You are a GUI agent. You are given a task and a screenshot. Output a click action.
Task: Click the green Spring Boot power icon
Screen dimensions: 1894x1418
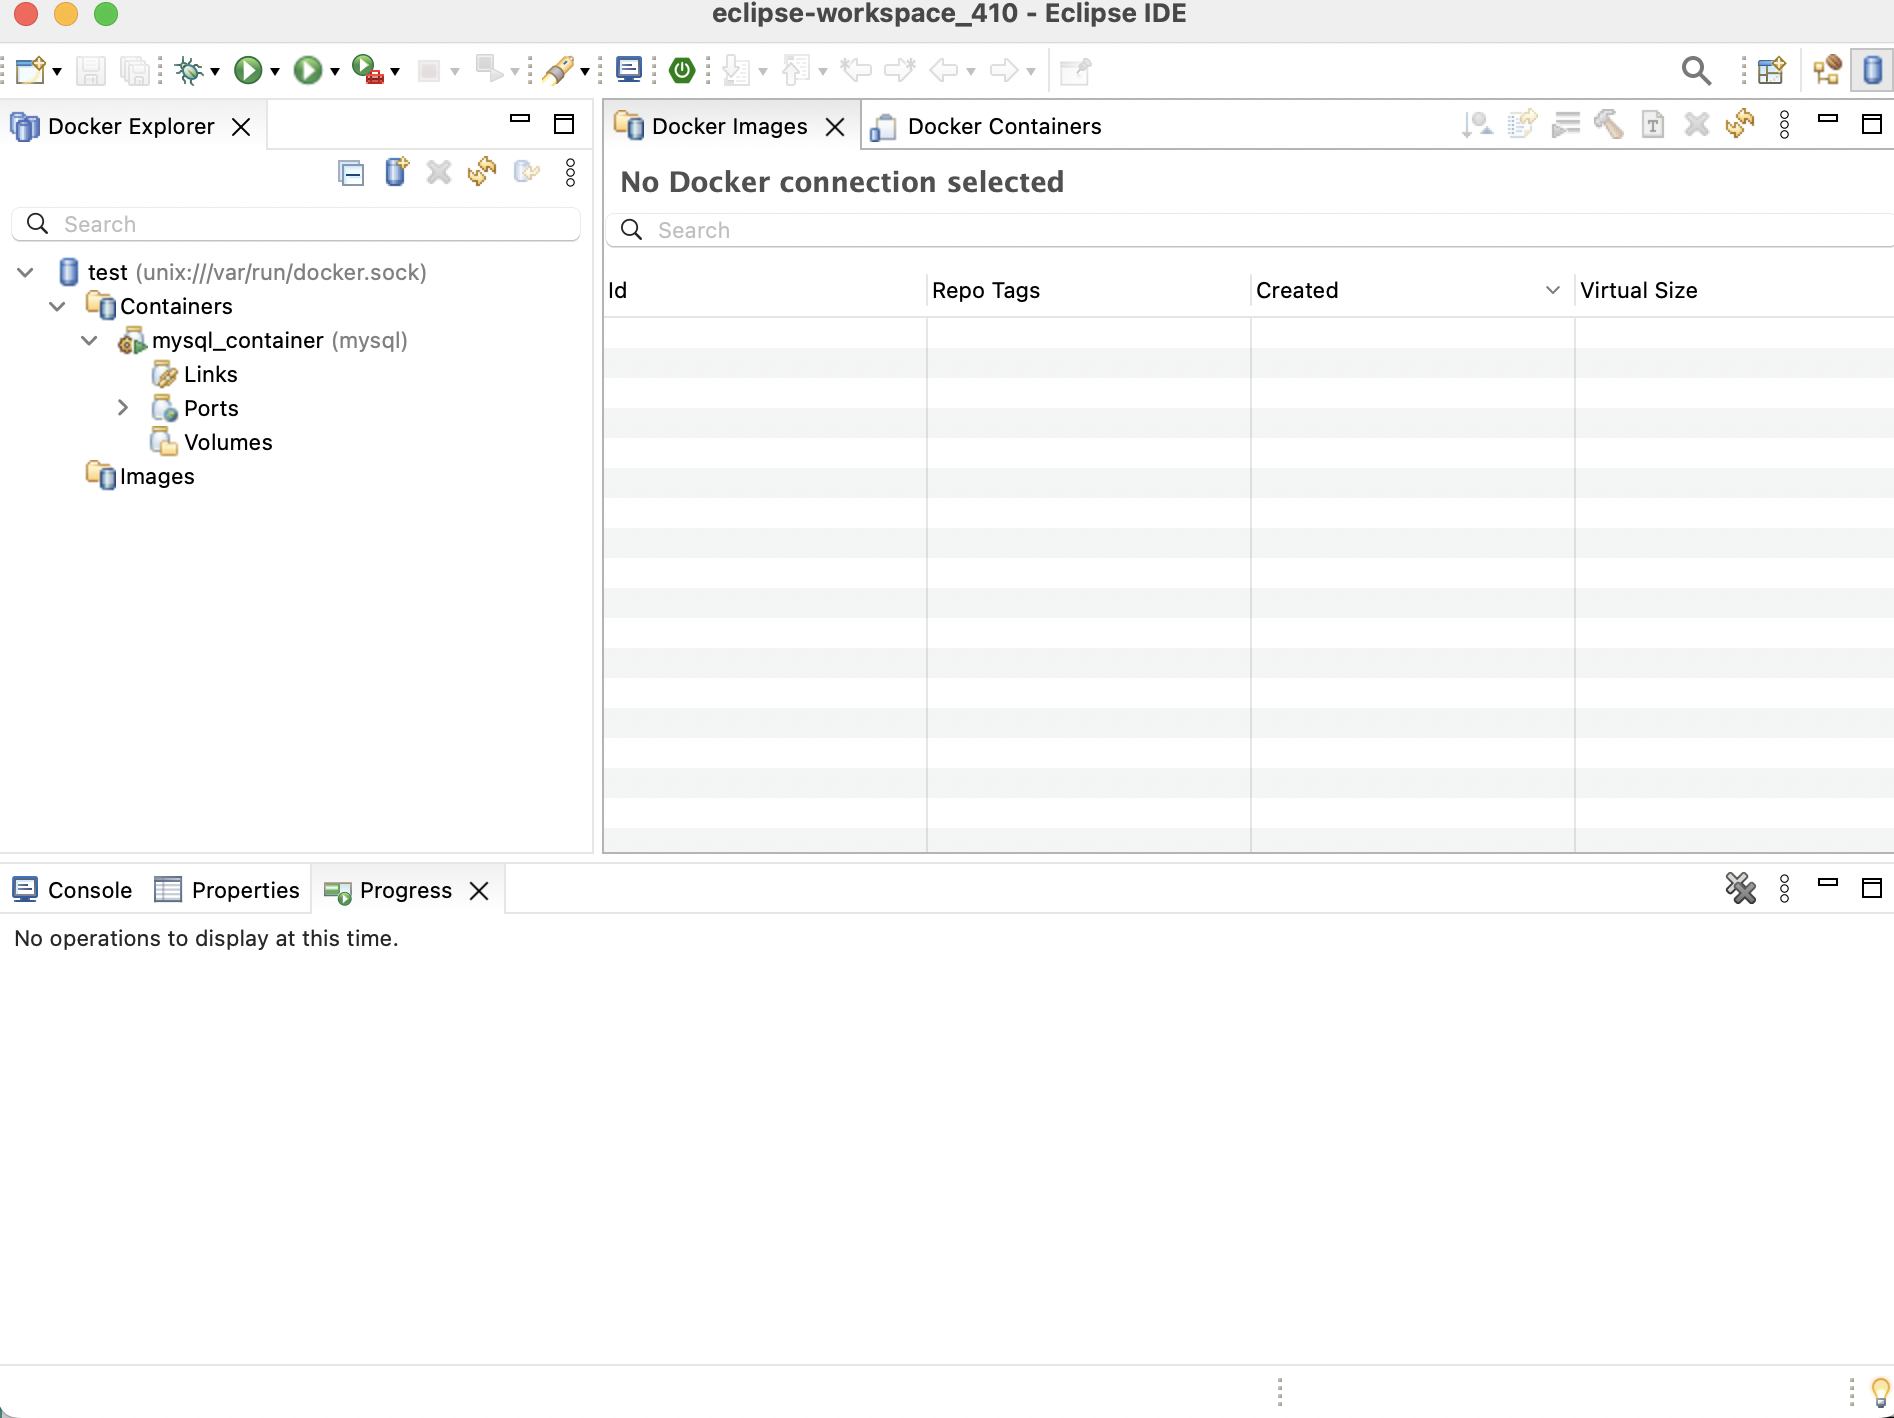[682, 71]
